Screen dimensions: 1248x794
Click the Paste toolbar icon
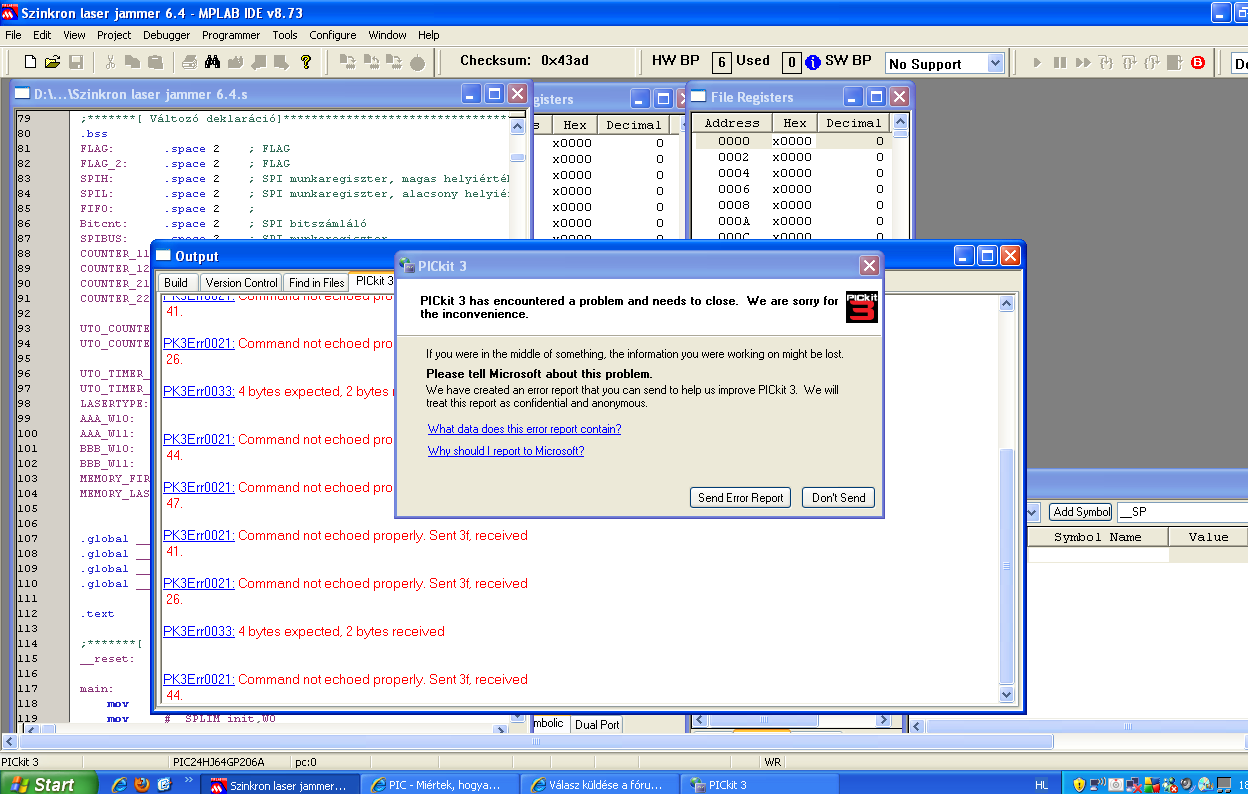pos(155,62)
